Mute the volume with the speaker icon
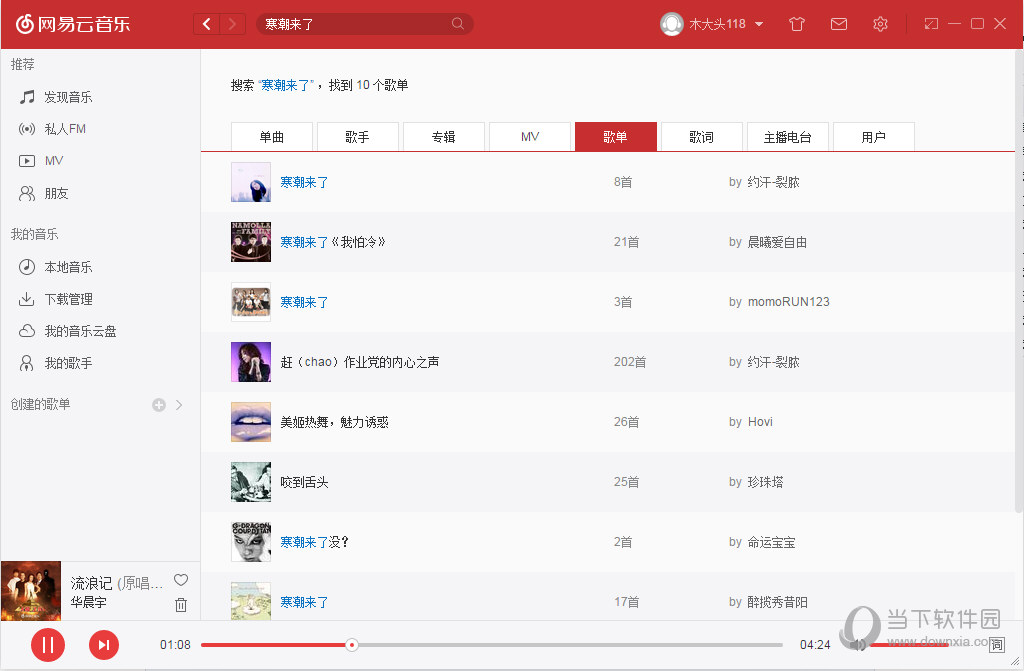The height and width of the screenshot is (671, 1024). pos(858,645)
